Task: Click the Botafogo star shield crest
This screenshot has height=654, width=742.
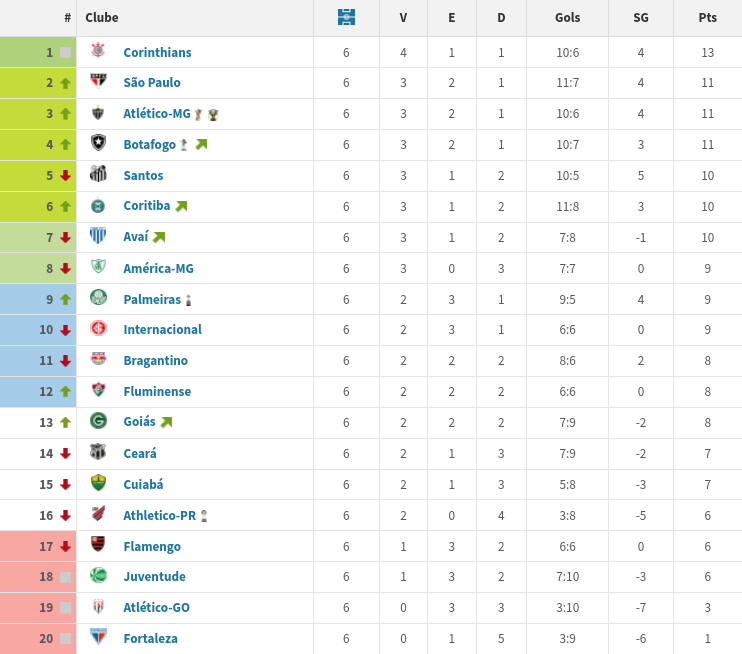Action: pos(98,142)
